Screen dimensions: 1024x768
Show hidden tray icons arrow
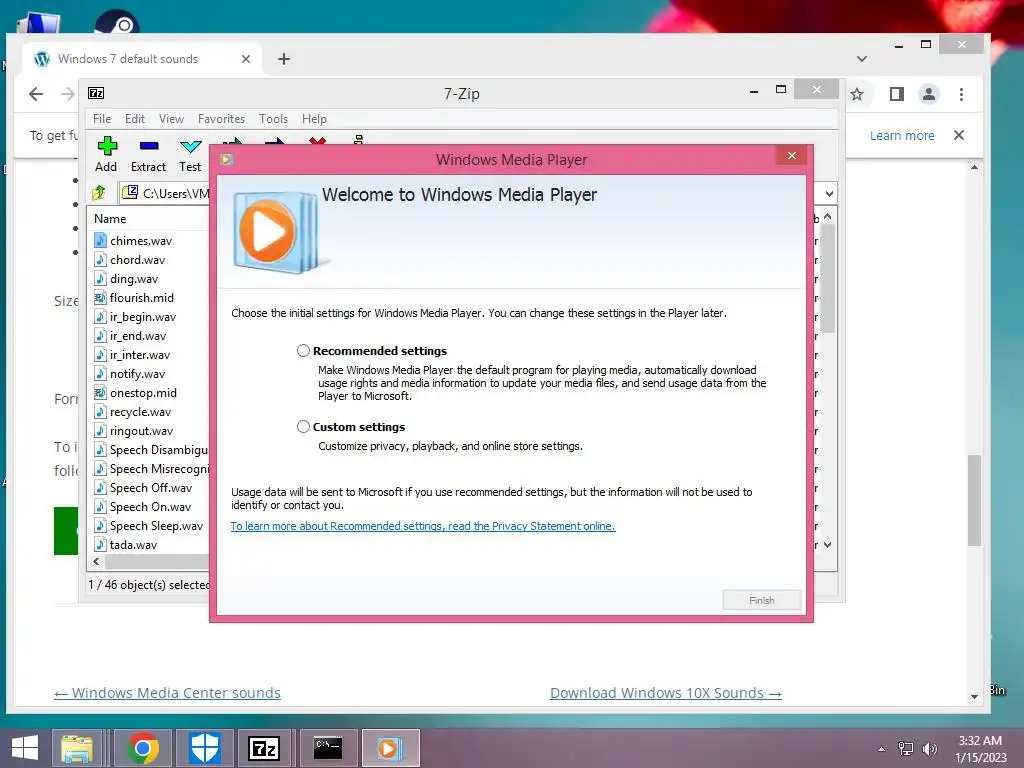[x=882, y=749]
